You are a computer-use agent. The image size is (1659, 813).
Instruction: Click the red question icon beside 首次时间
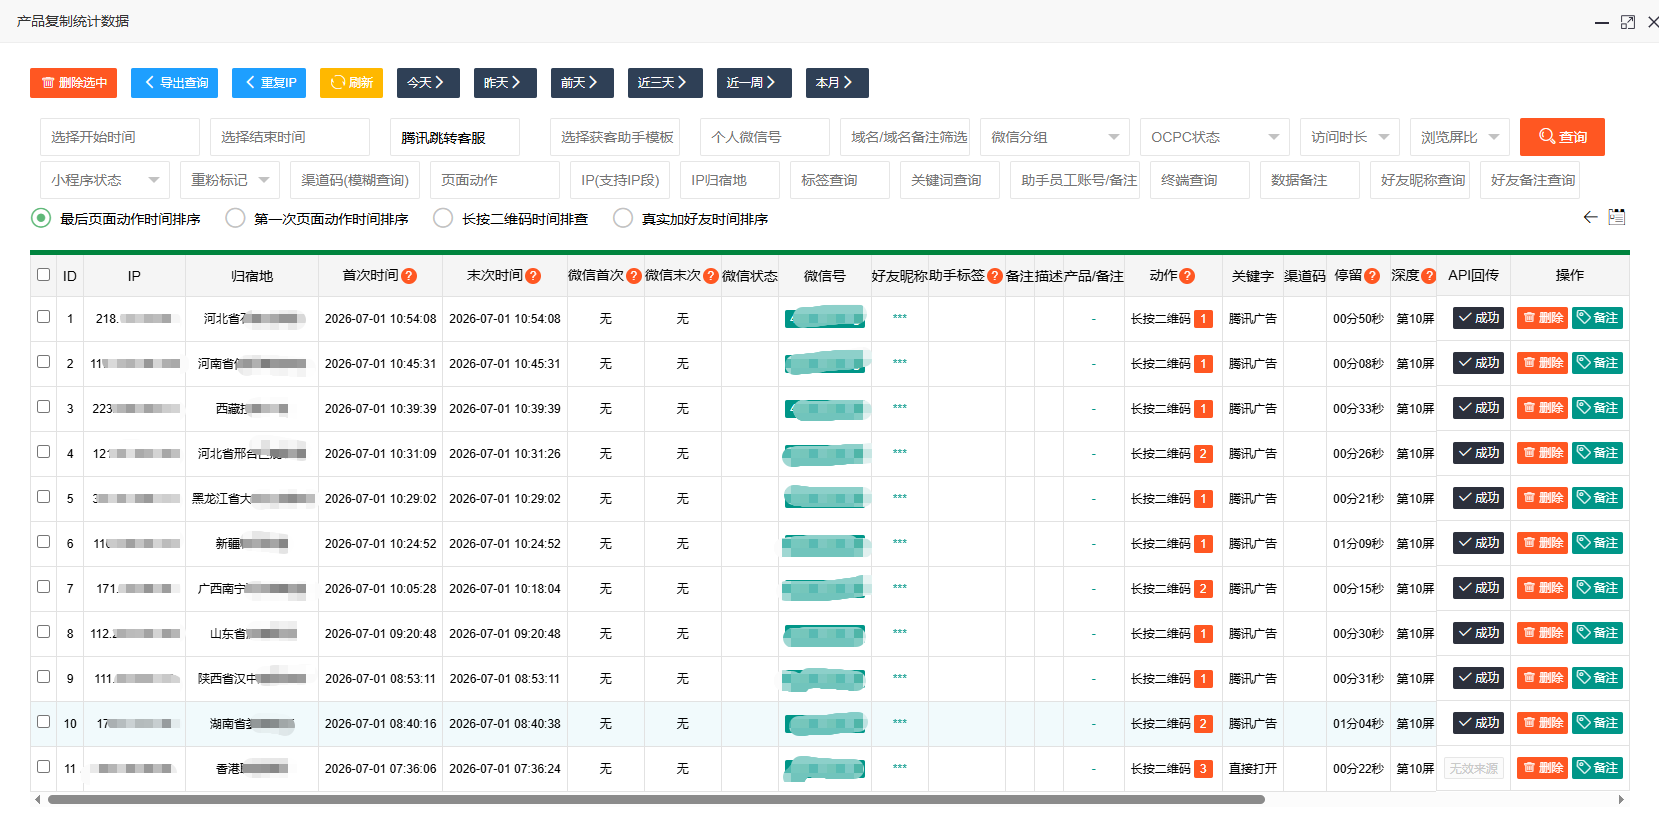click(409, 276)
